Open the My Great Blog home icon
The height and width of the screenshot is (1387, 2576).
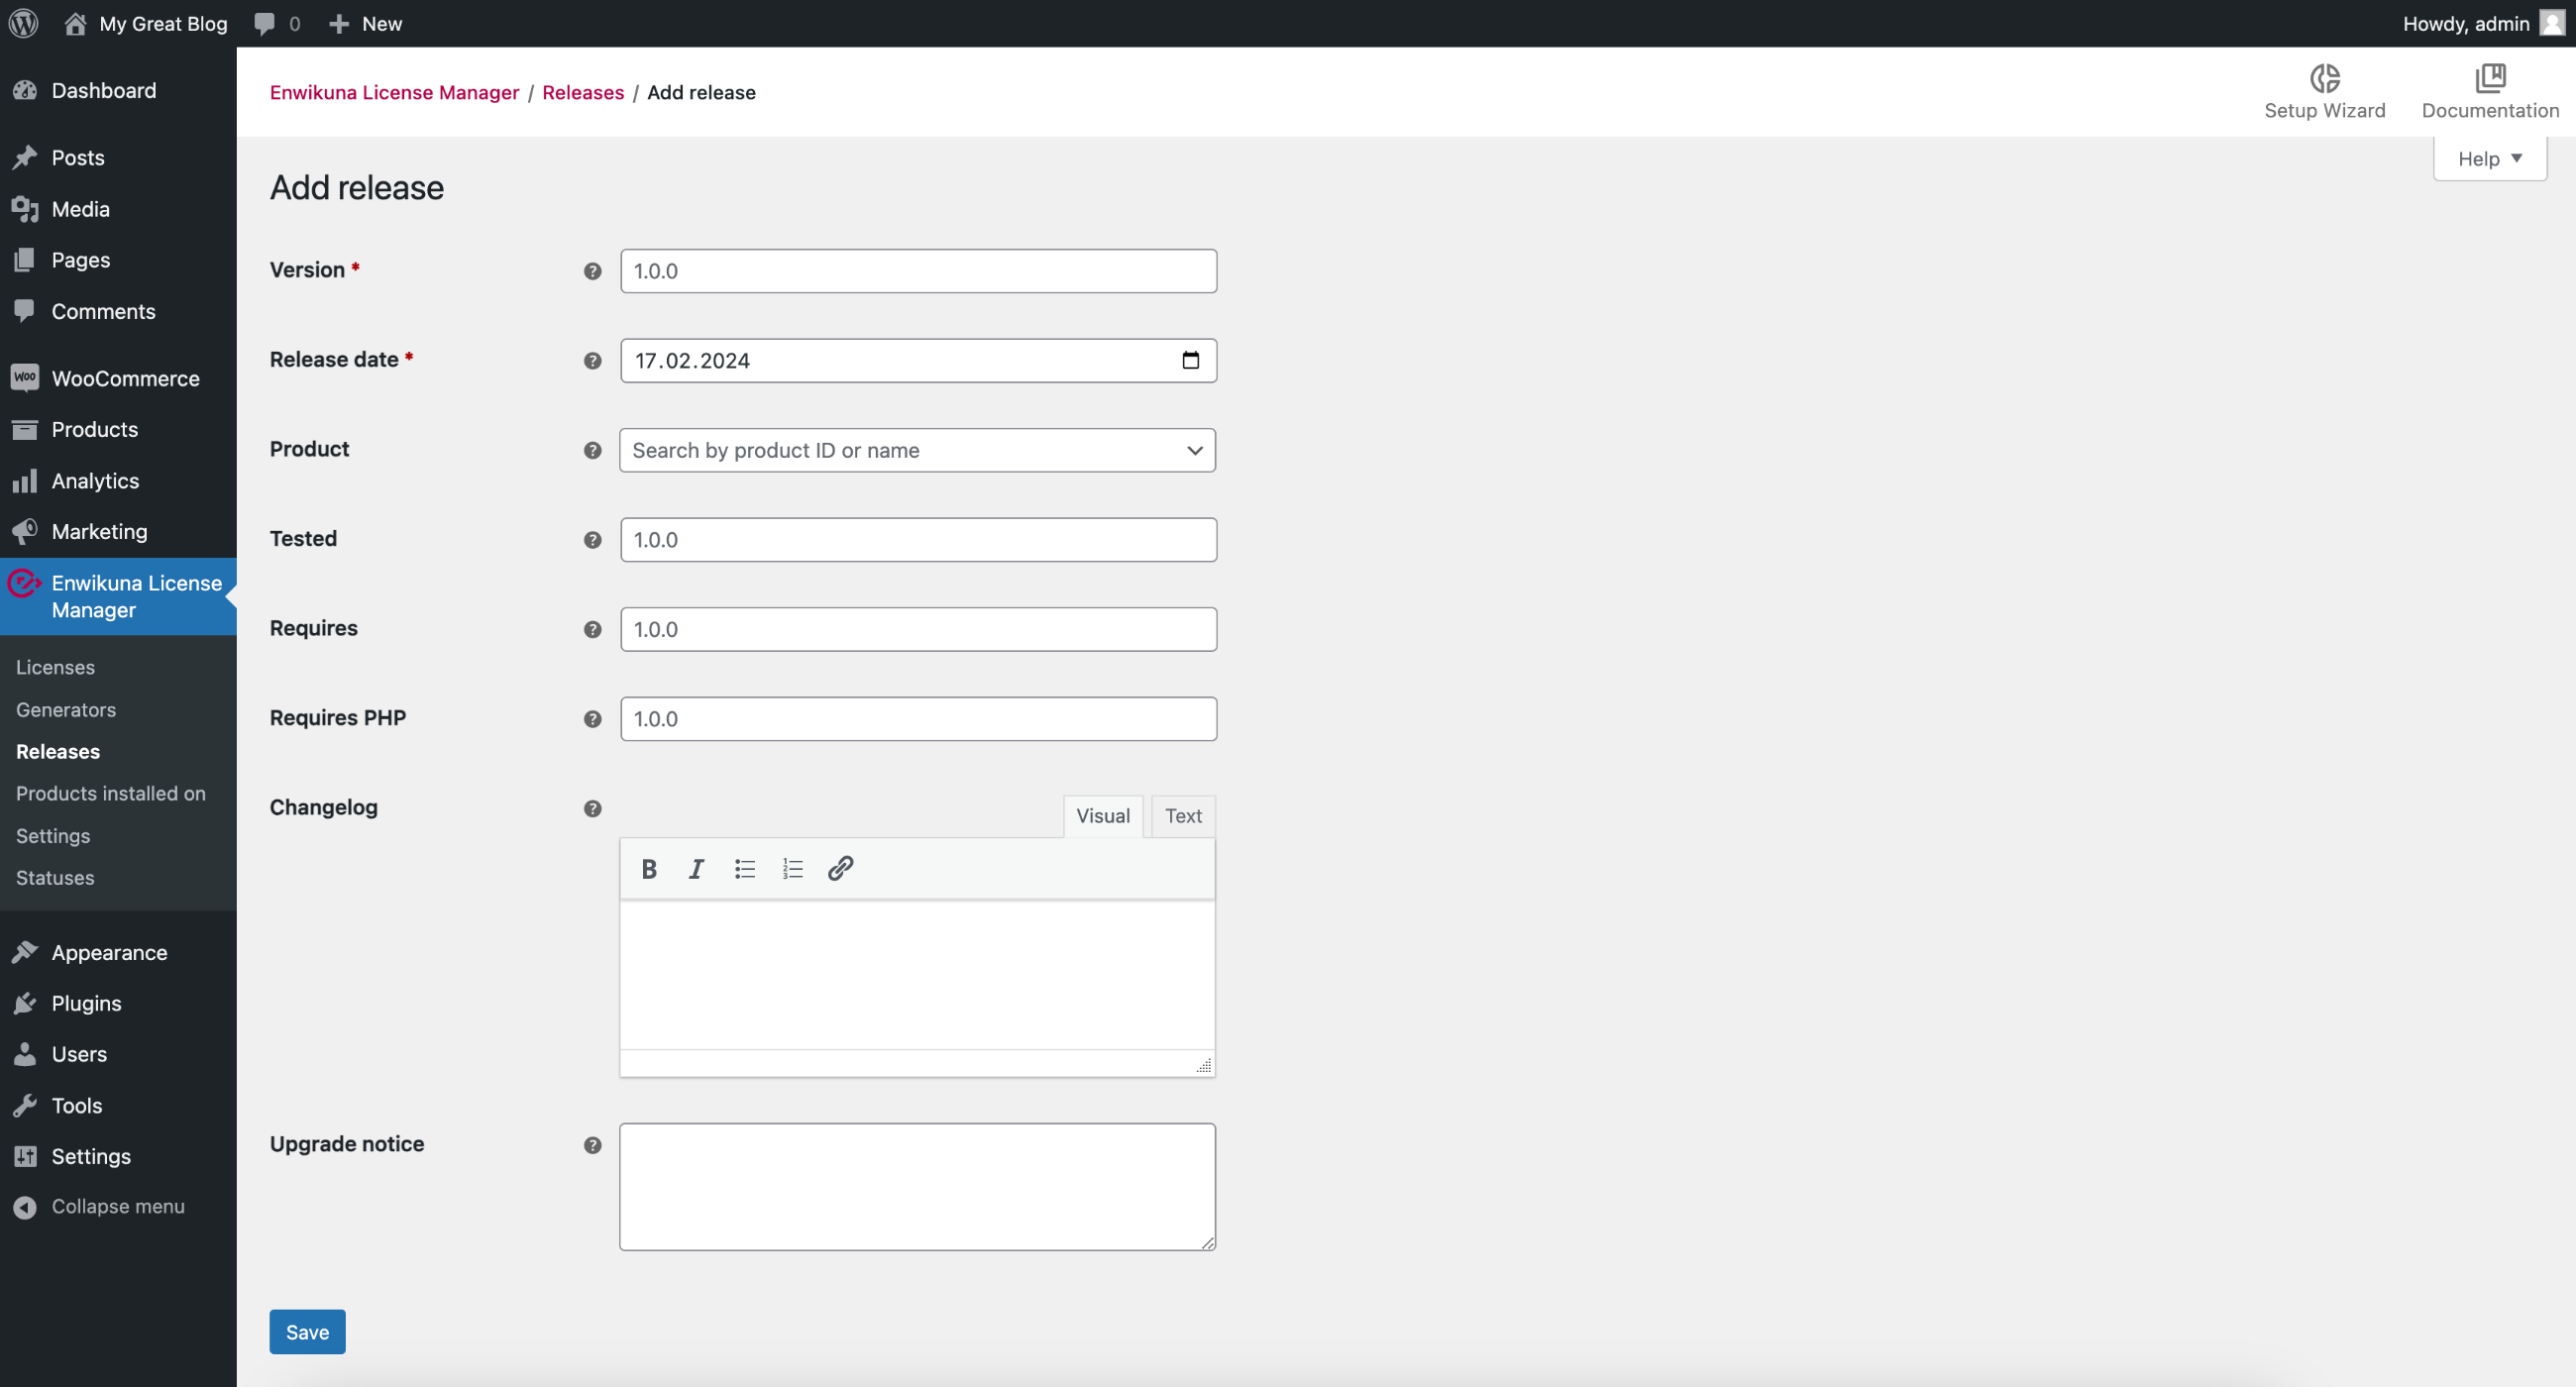[75, 23]
